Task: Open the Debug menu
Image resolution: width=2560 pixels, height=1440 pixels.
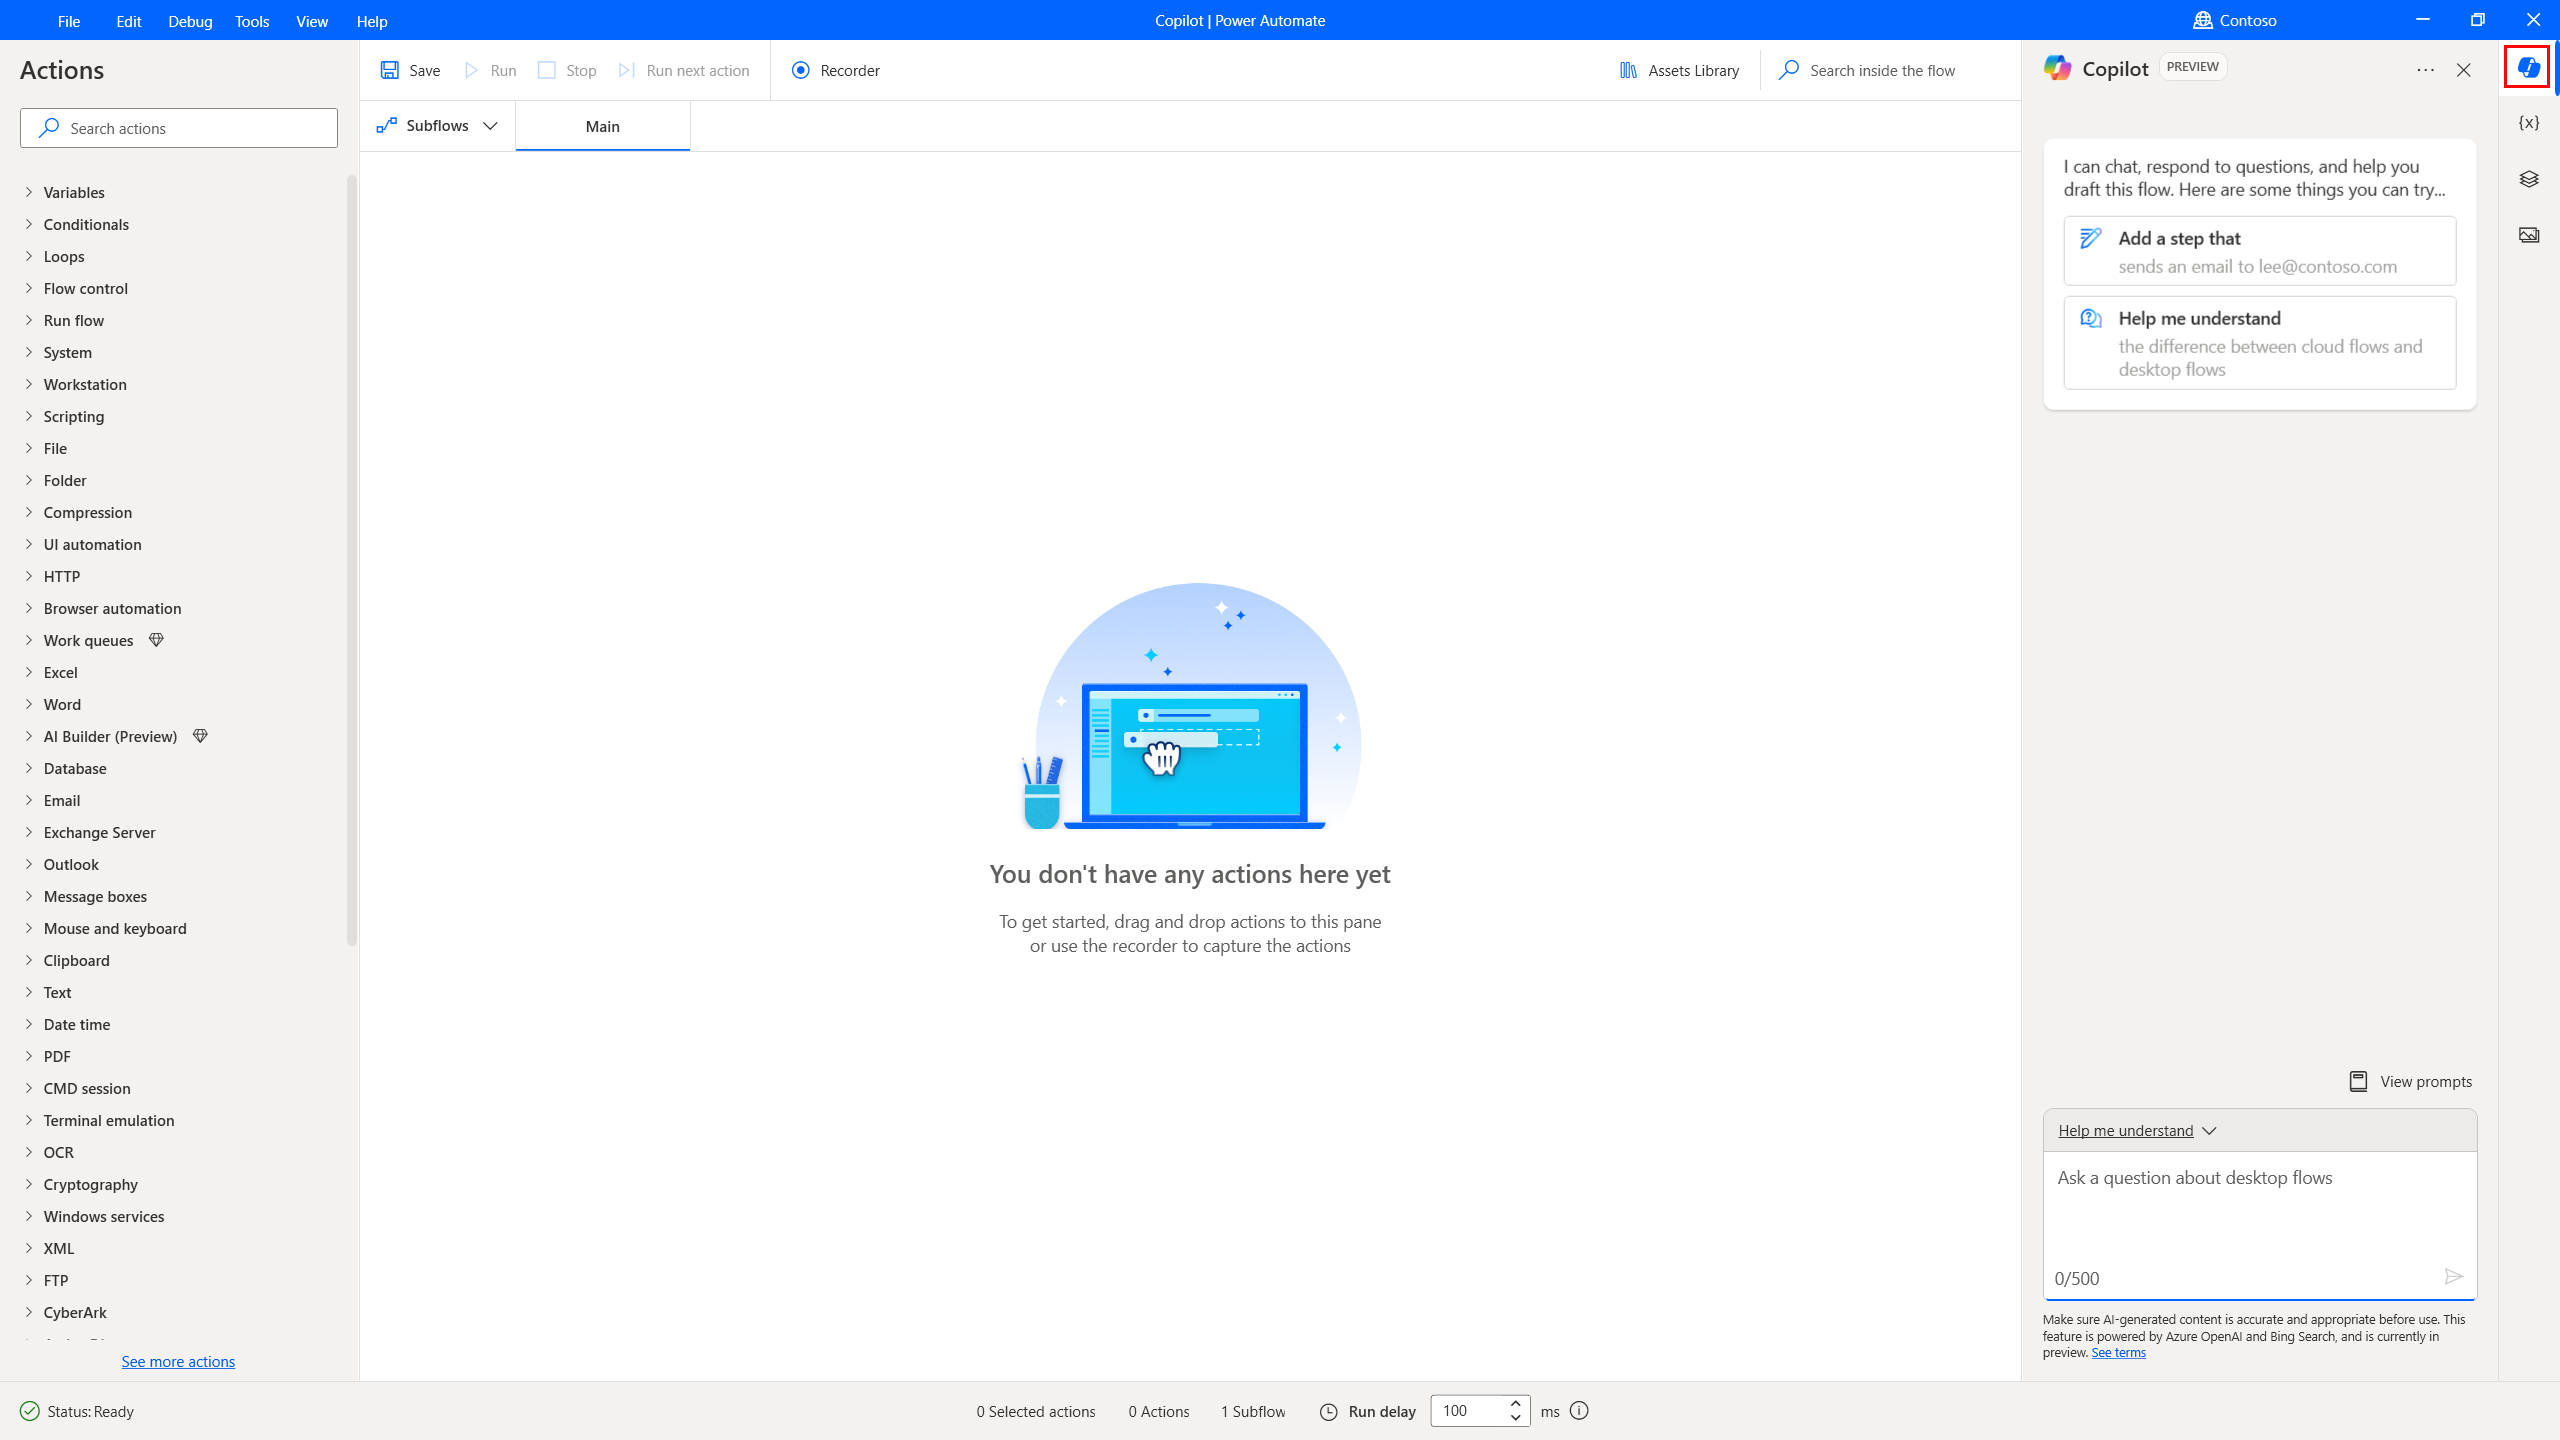Action: coord(190,19)
